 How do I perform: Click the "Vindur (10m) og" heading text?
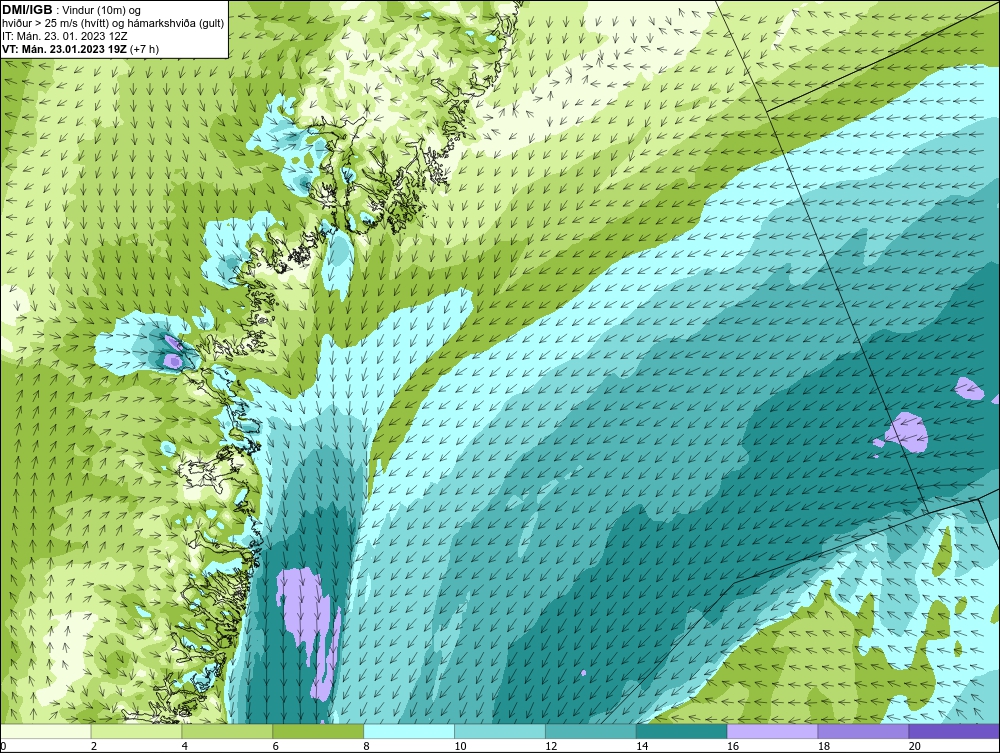pos(101,10)
